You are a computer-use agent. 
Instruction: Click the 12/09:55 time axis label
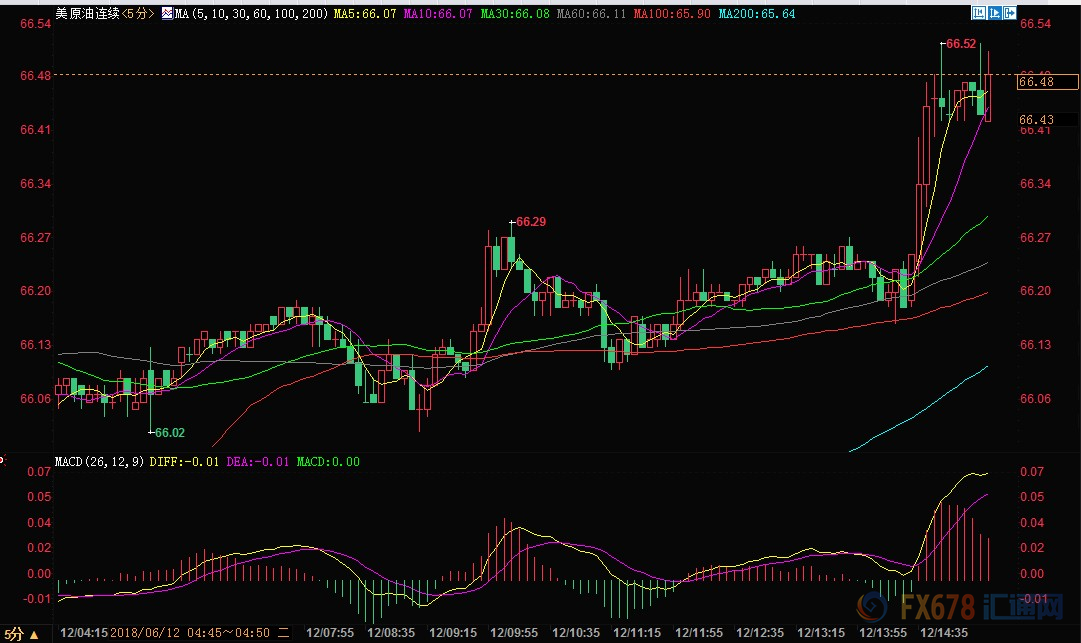click(x=513, y=633)
